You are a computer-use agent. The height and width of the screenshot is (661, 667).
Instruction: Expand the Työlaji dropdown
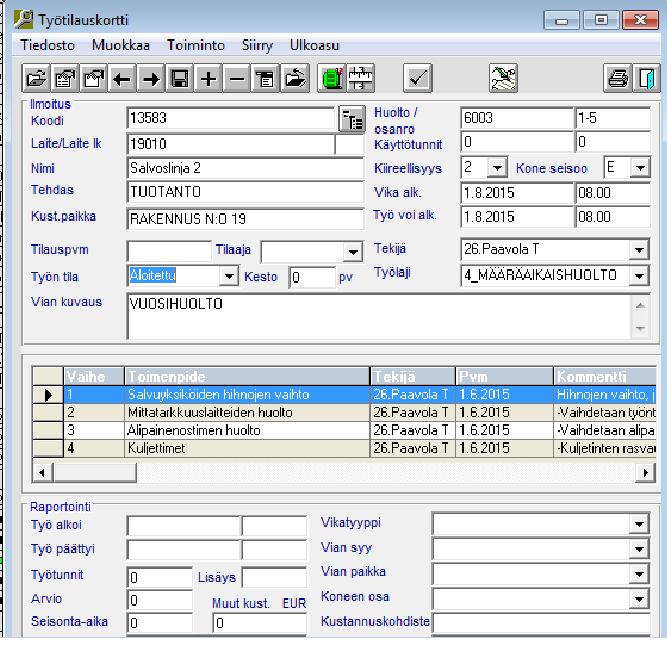(x=639, y=276)
